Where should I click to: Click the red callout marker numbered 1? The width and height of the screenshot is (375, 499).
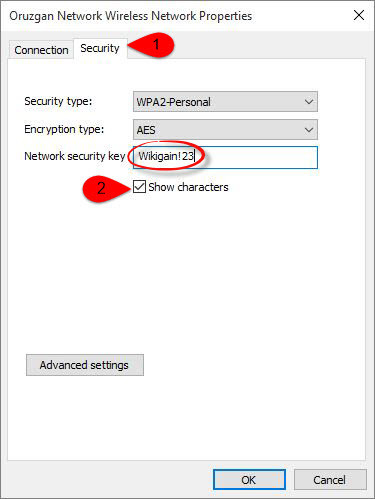[152, 45]
